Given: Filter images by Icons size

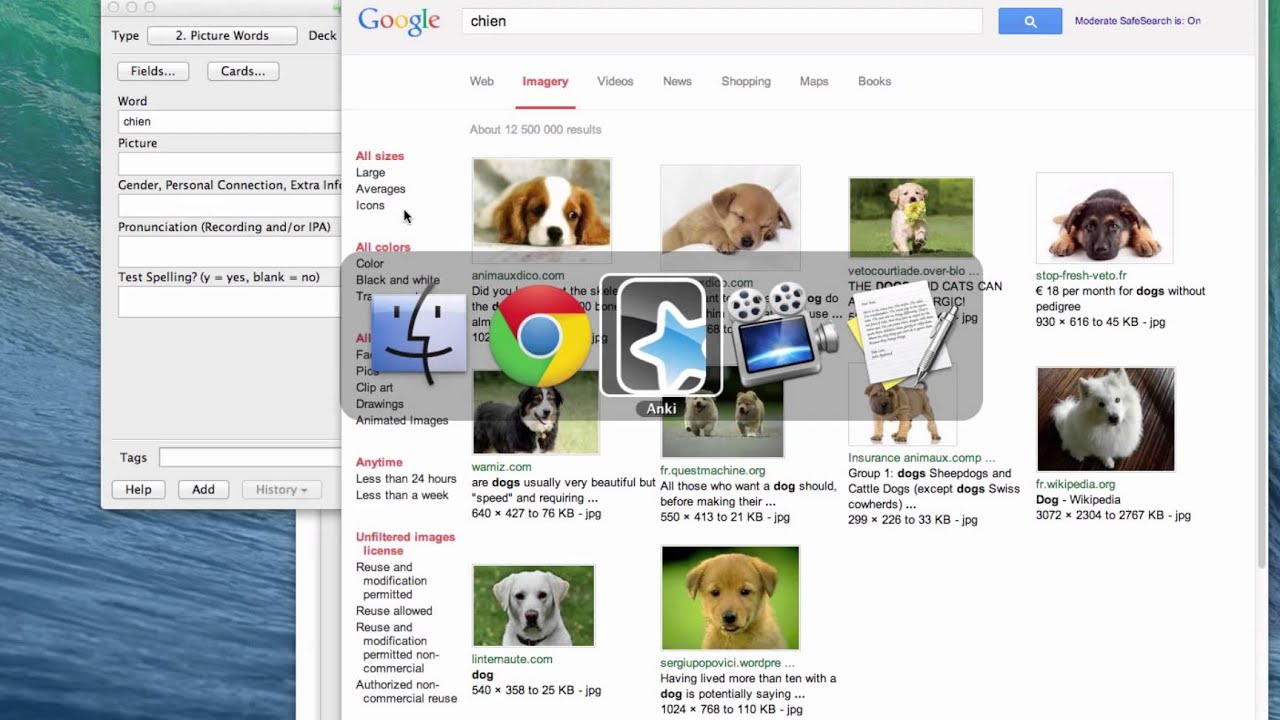Looking at the screenshot, I should click(370, 205).
